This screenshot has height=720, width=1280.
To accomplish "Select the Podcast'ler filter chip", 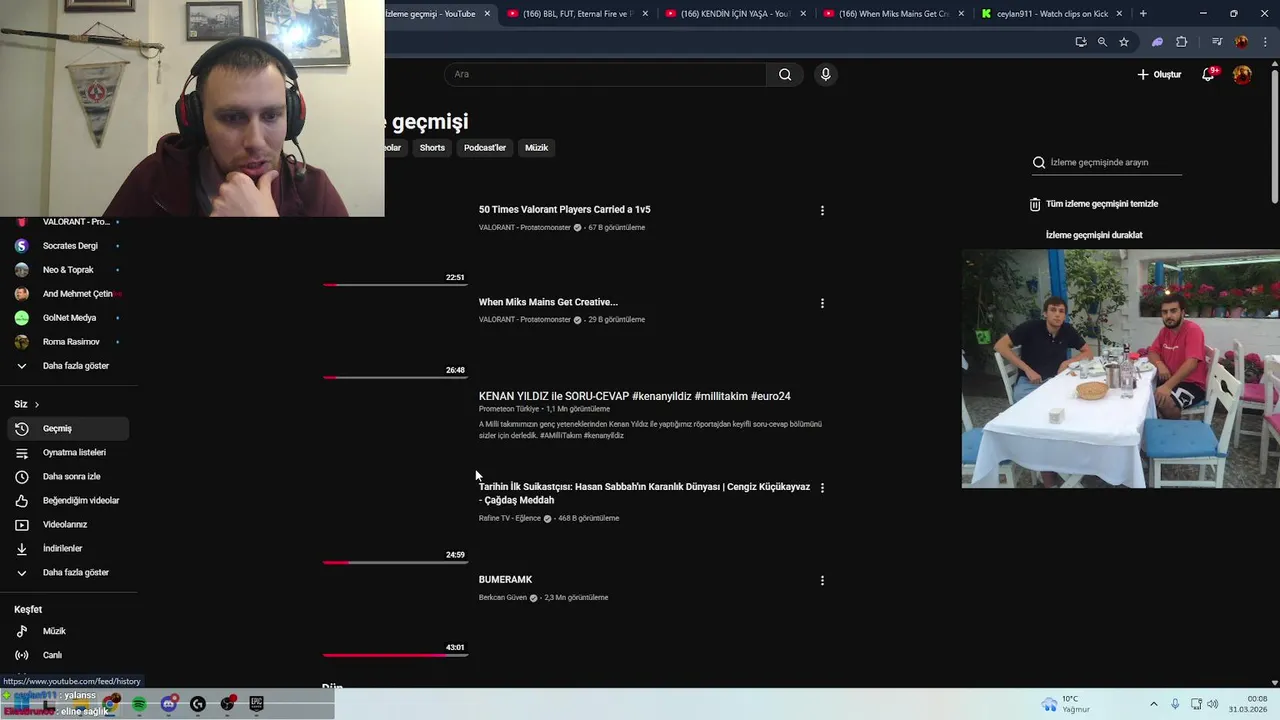I will 485,147.
